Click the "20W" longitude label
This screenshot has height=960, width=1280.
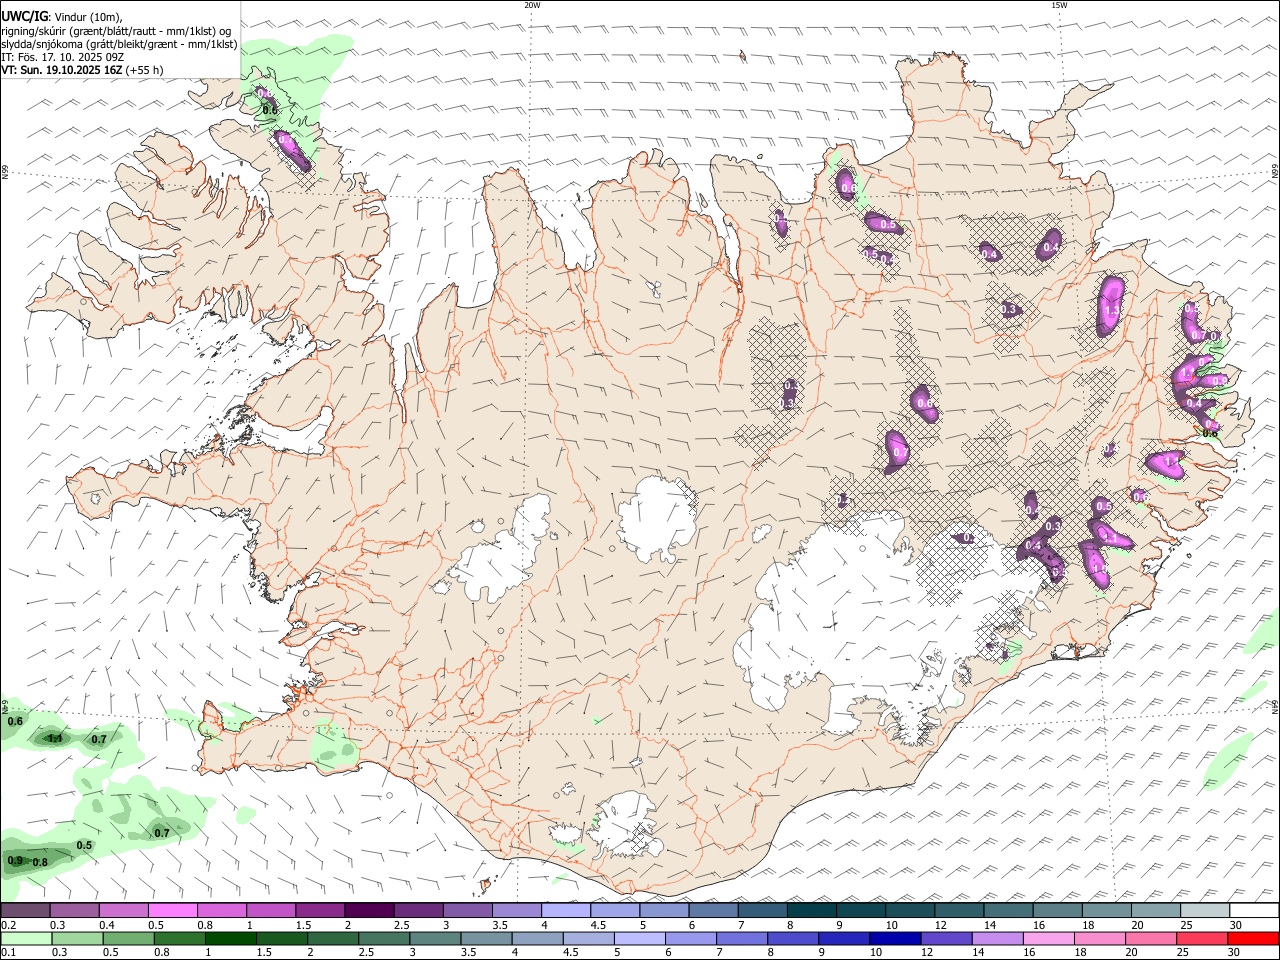532,5
